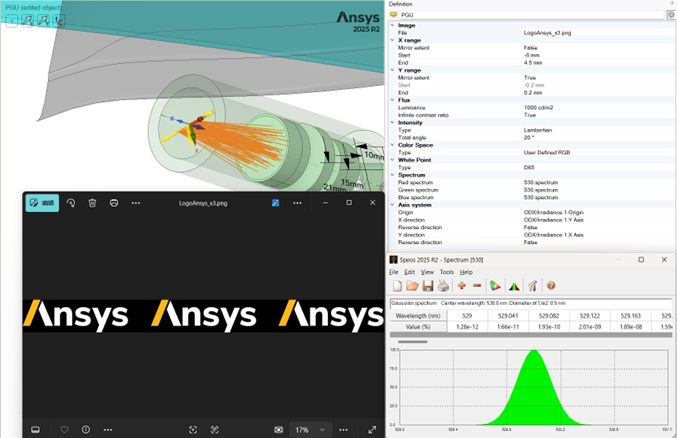This screenshot has width=677, height=438.
Task: Print the spectrum
Action: (443, 286)
